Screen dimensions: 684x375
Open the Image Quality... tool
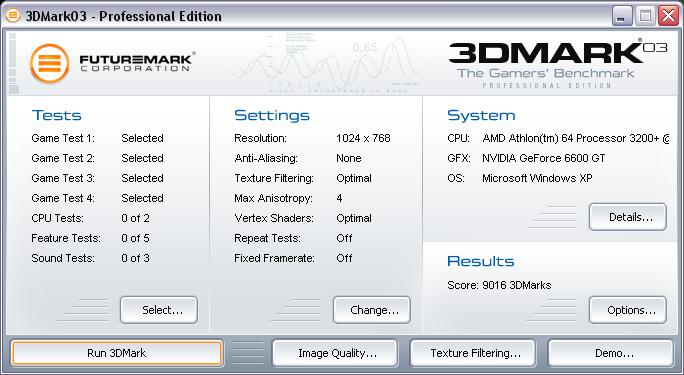point(335,353)
